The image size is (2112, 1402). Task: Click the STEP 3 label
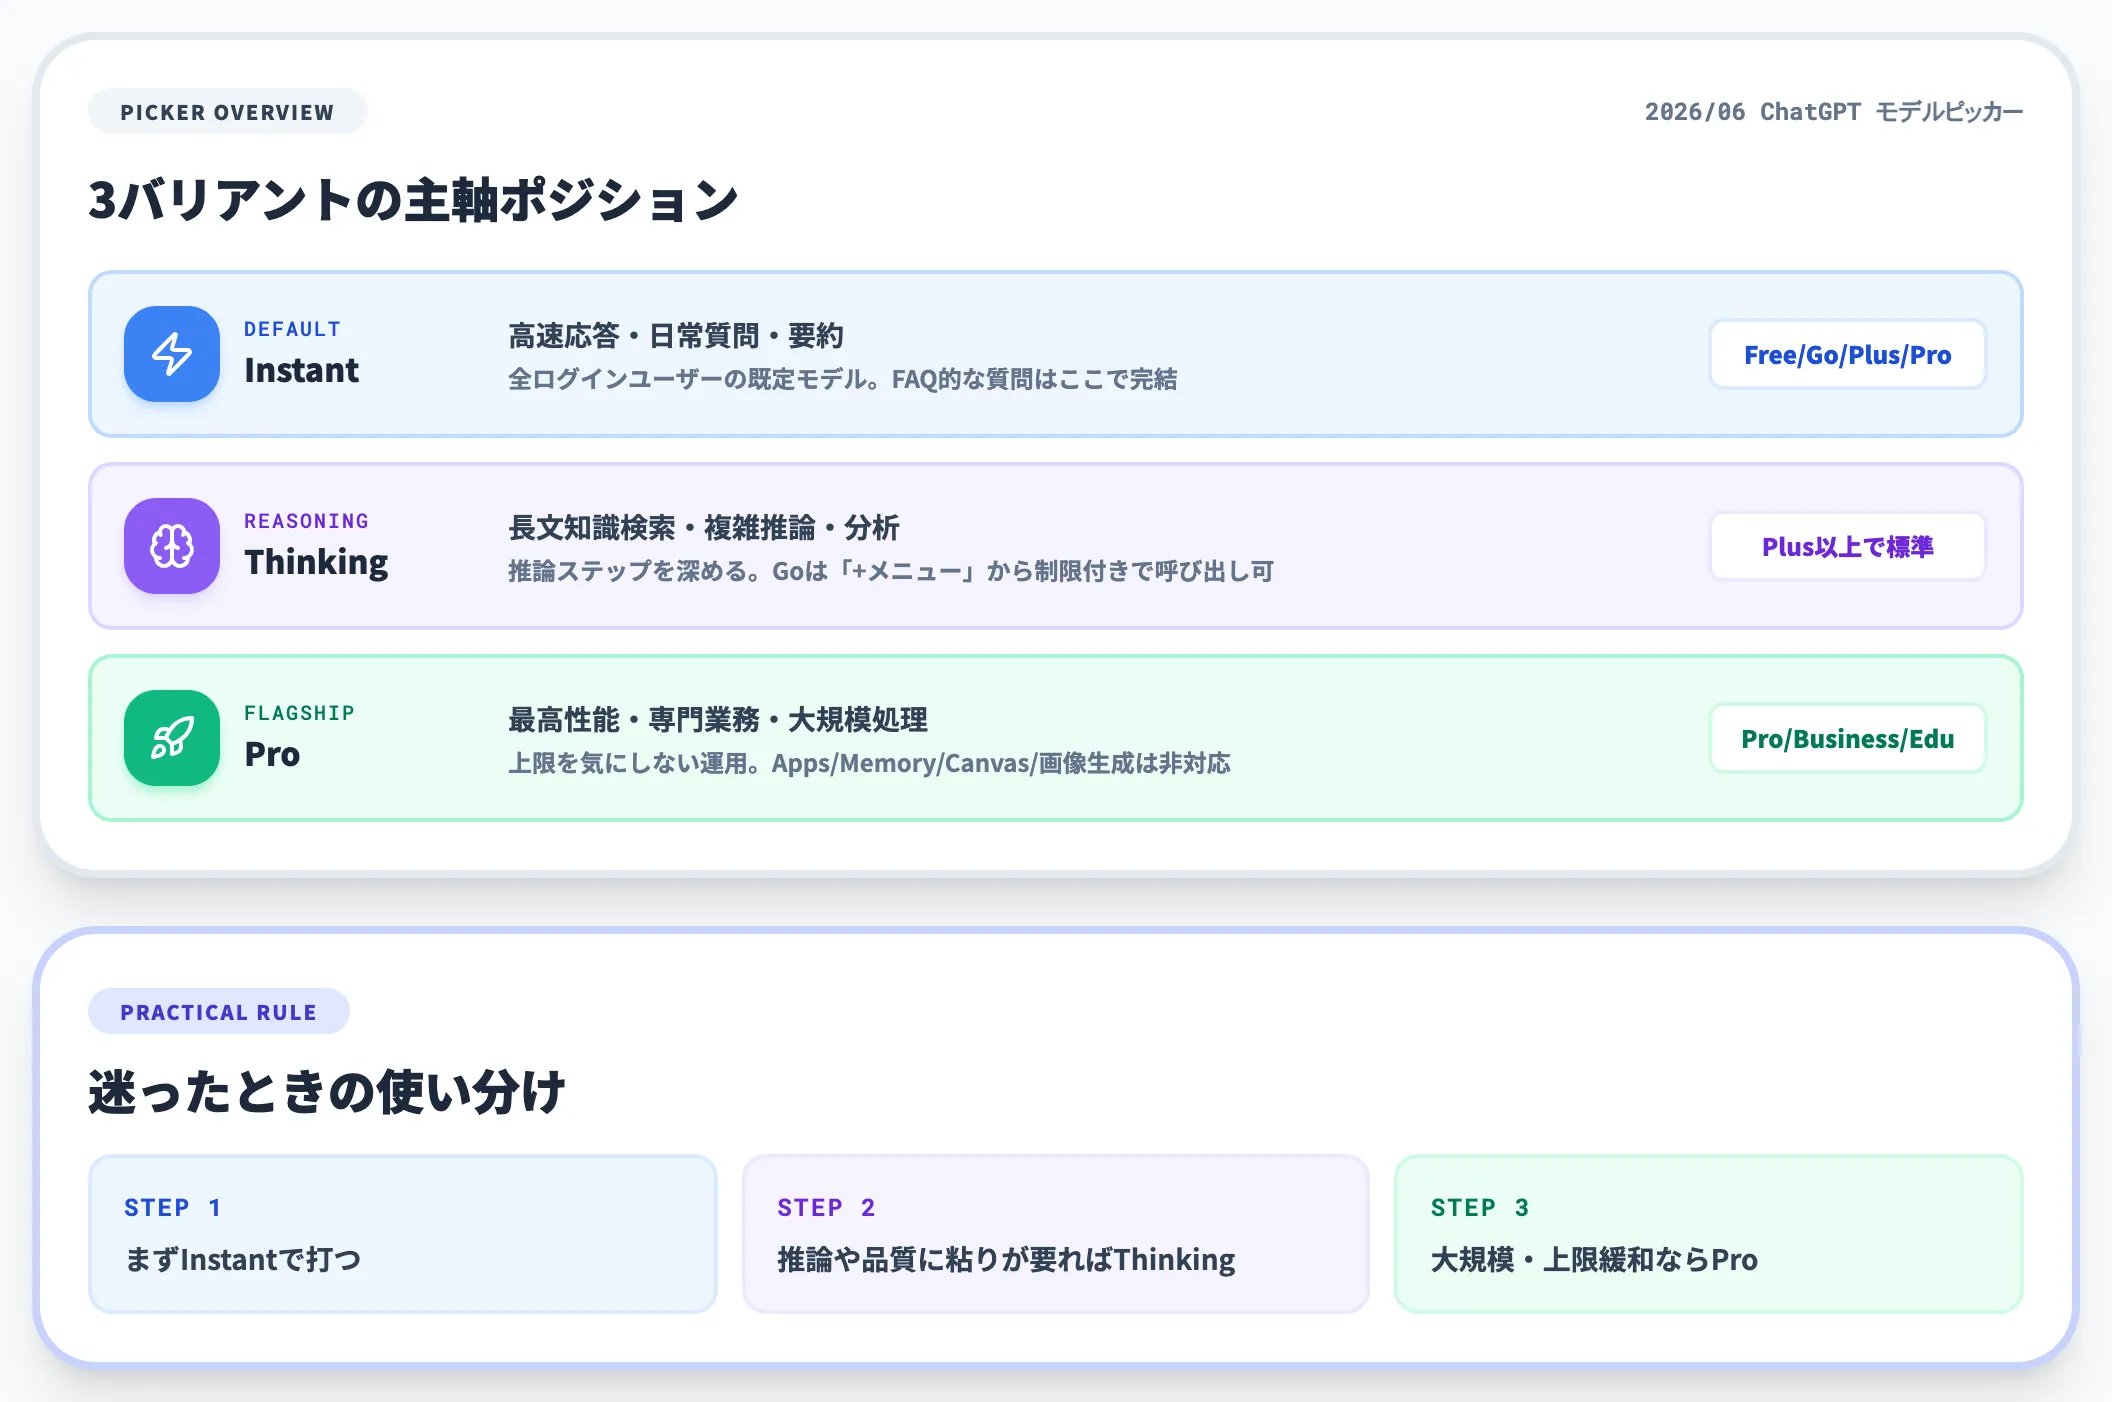(x=1480, y=1208)
